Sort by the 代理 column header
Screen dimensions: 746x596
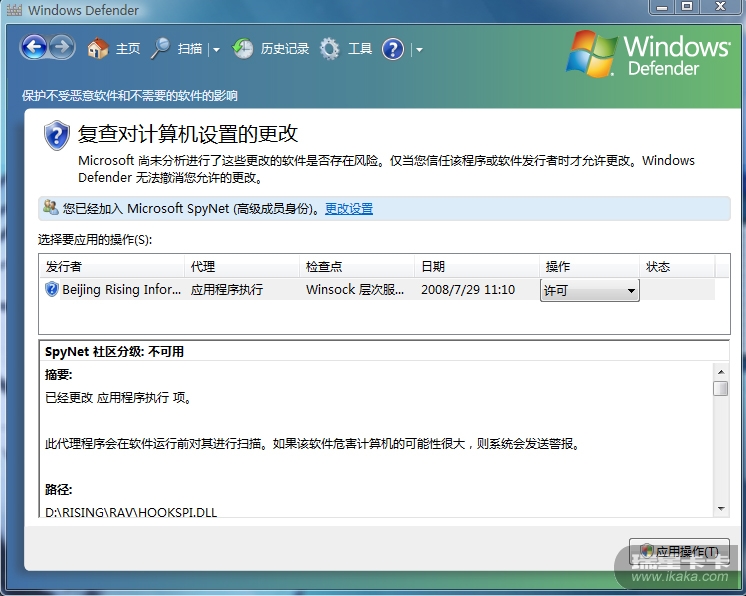(242, 266)
